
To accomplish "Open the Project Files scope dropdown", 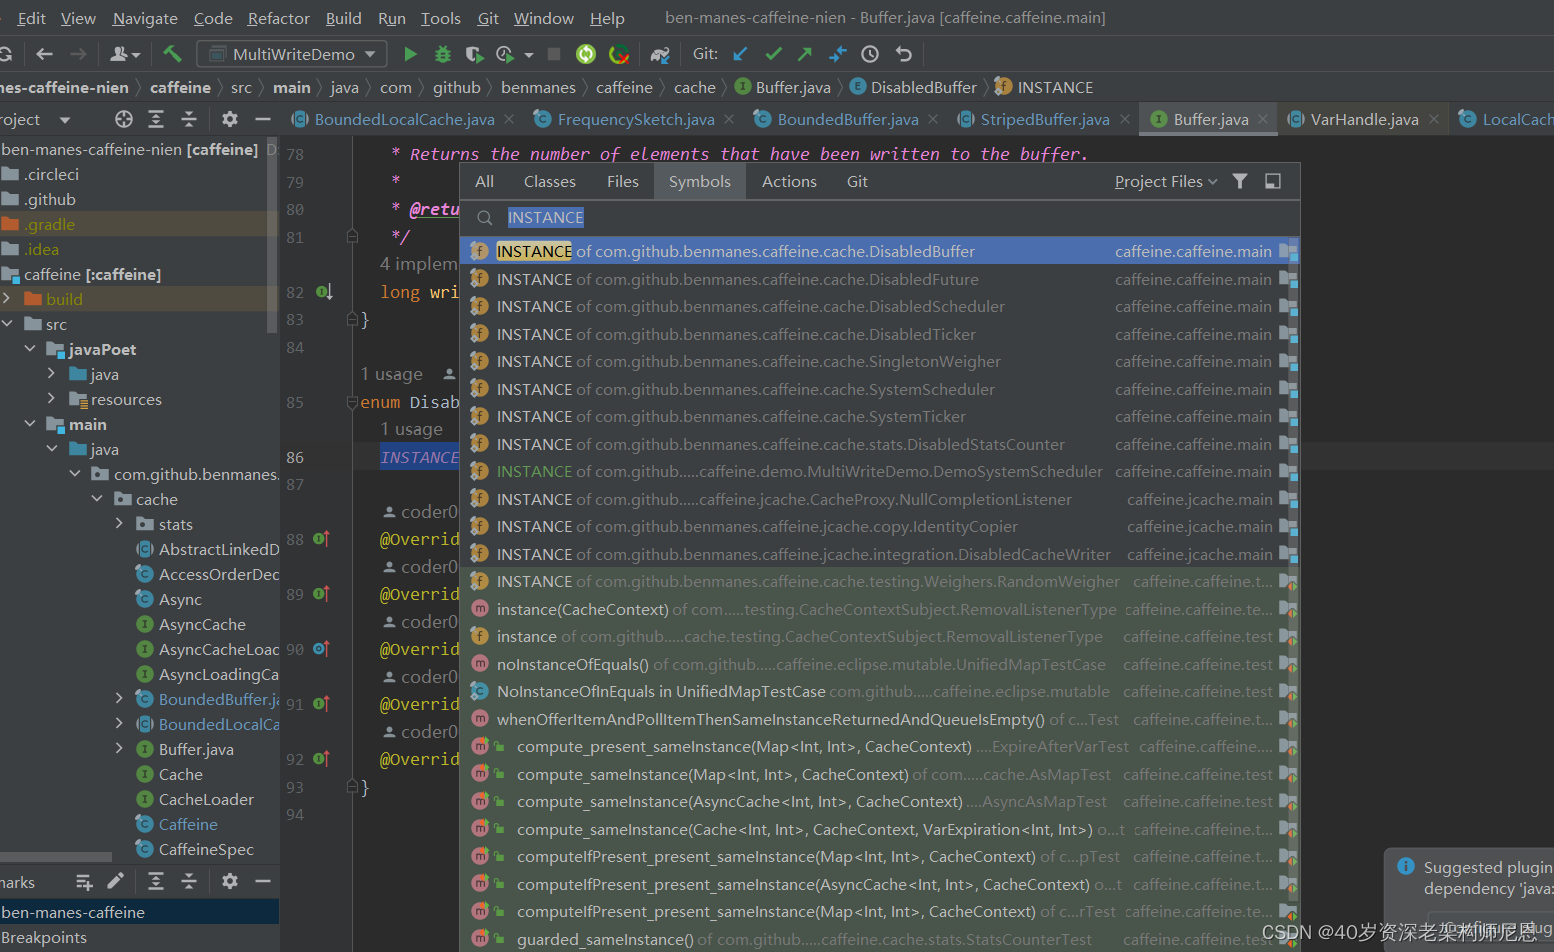I will pyautogui.click(x=1166, y=181).
